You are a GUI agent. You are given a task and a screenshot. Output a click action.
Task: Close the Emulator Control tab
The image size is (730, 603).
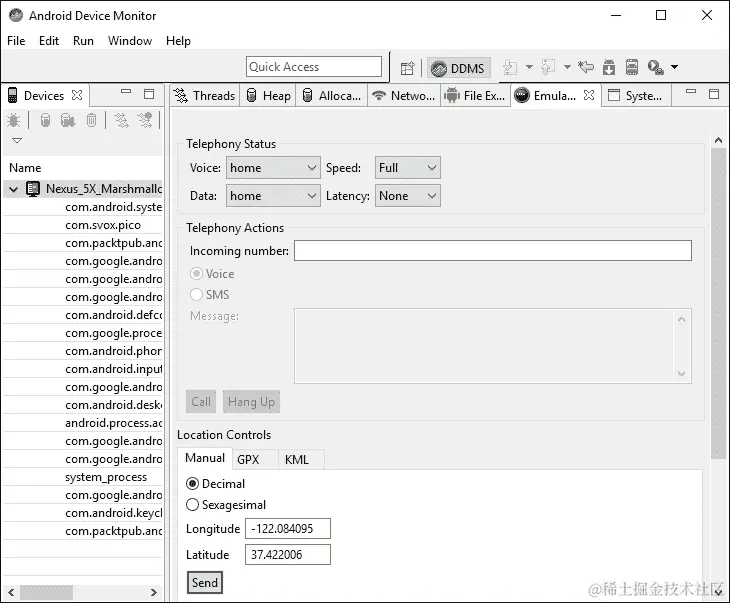(x=589, y=95)
